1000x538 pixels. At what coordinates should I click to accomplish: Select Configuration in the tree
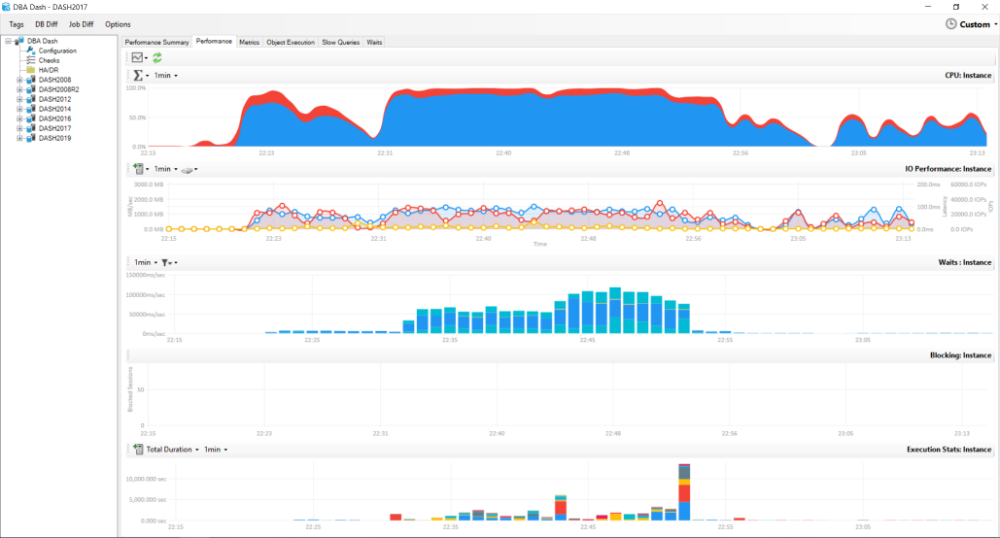(x=57, y=51)
